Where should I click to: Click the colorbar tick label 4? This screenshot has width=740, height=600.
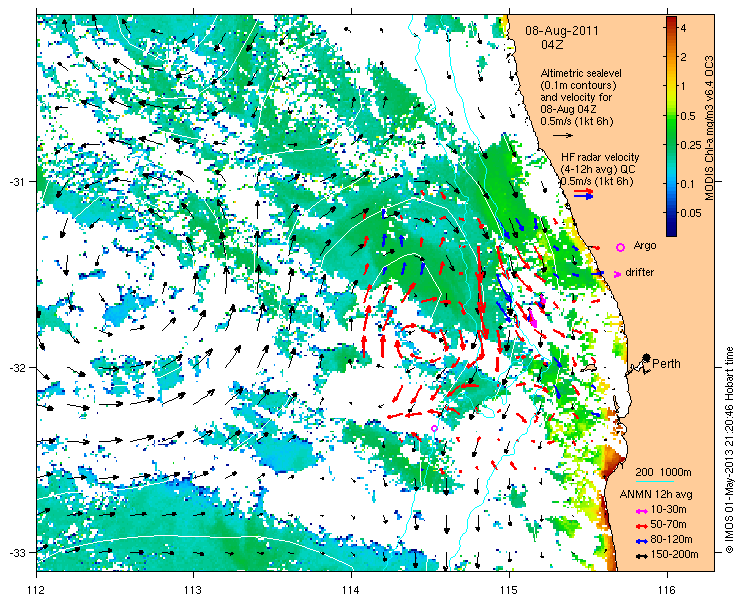[x=683, y=28]
